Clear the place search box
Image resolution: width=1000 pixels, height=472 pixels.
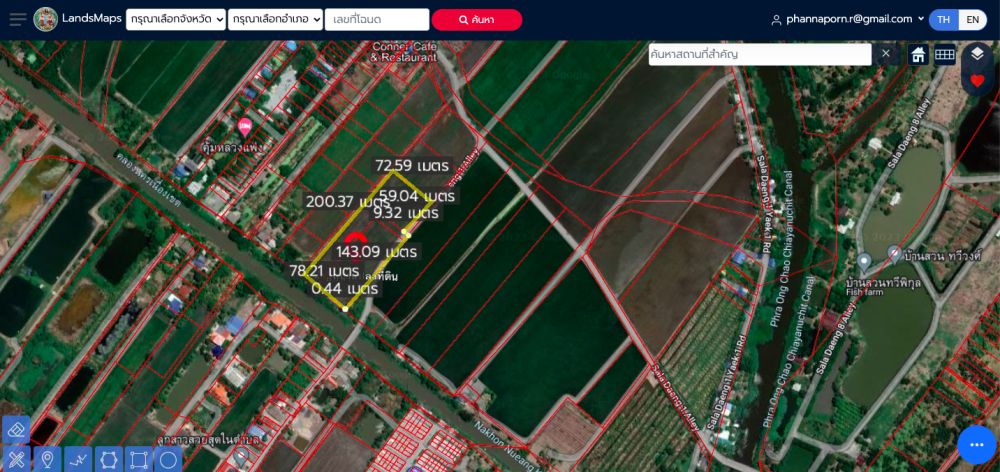pos(885,54)
